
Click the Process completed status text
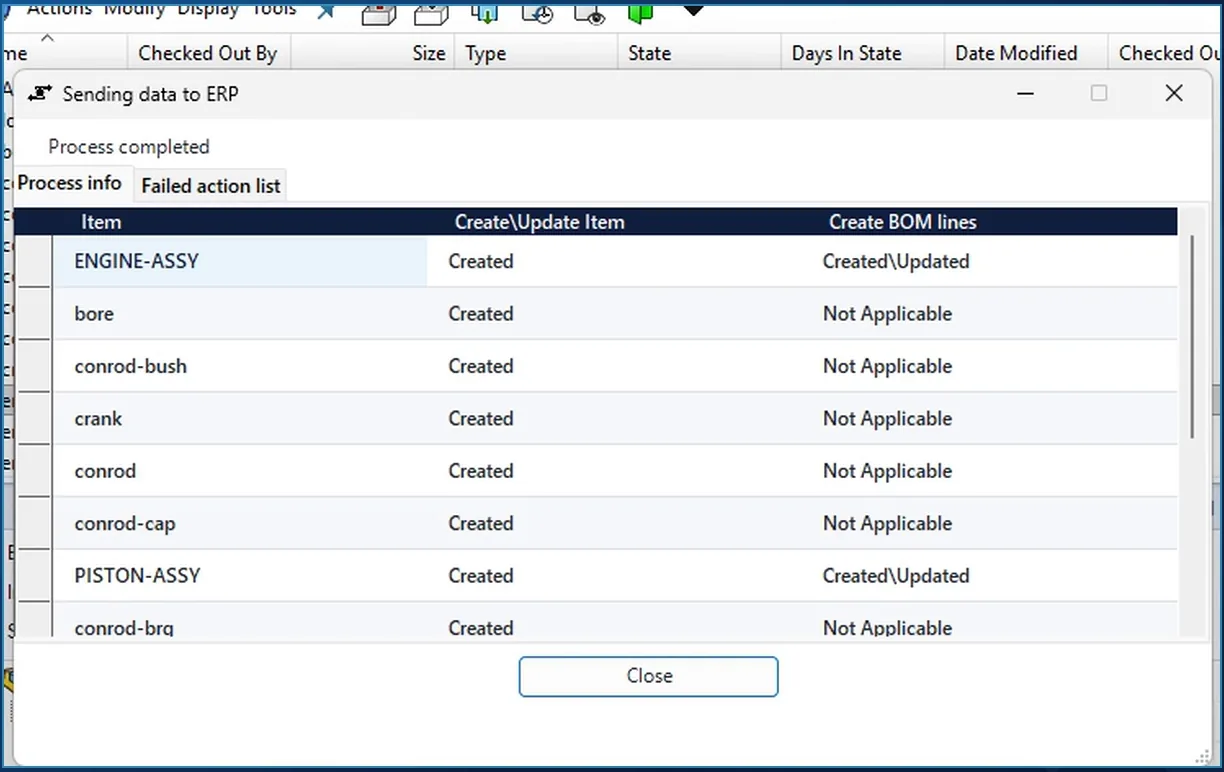(x=129, y=147)
